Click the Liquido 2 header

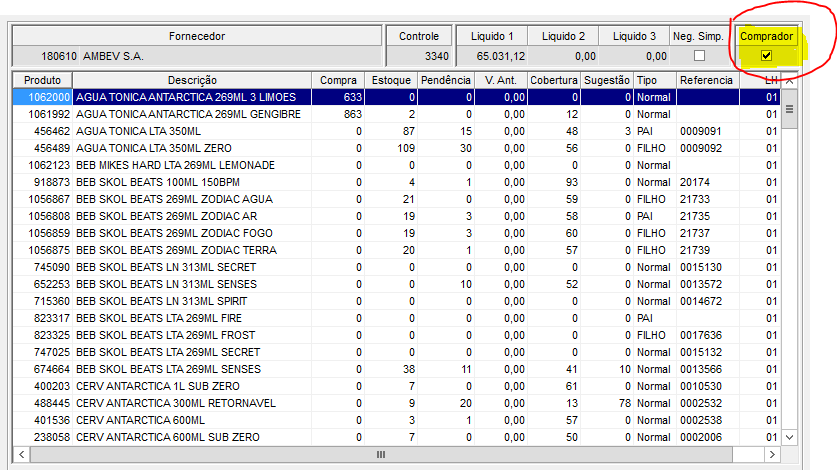[563, 36]
